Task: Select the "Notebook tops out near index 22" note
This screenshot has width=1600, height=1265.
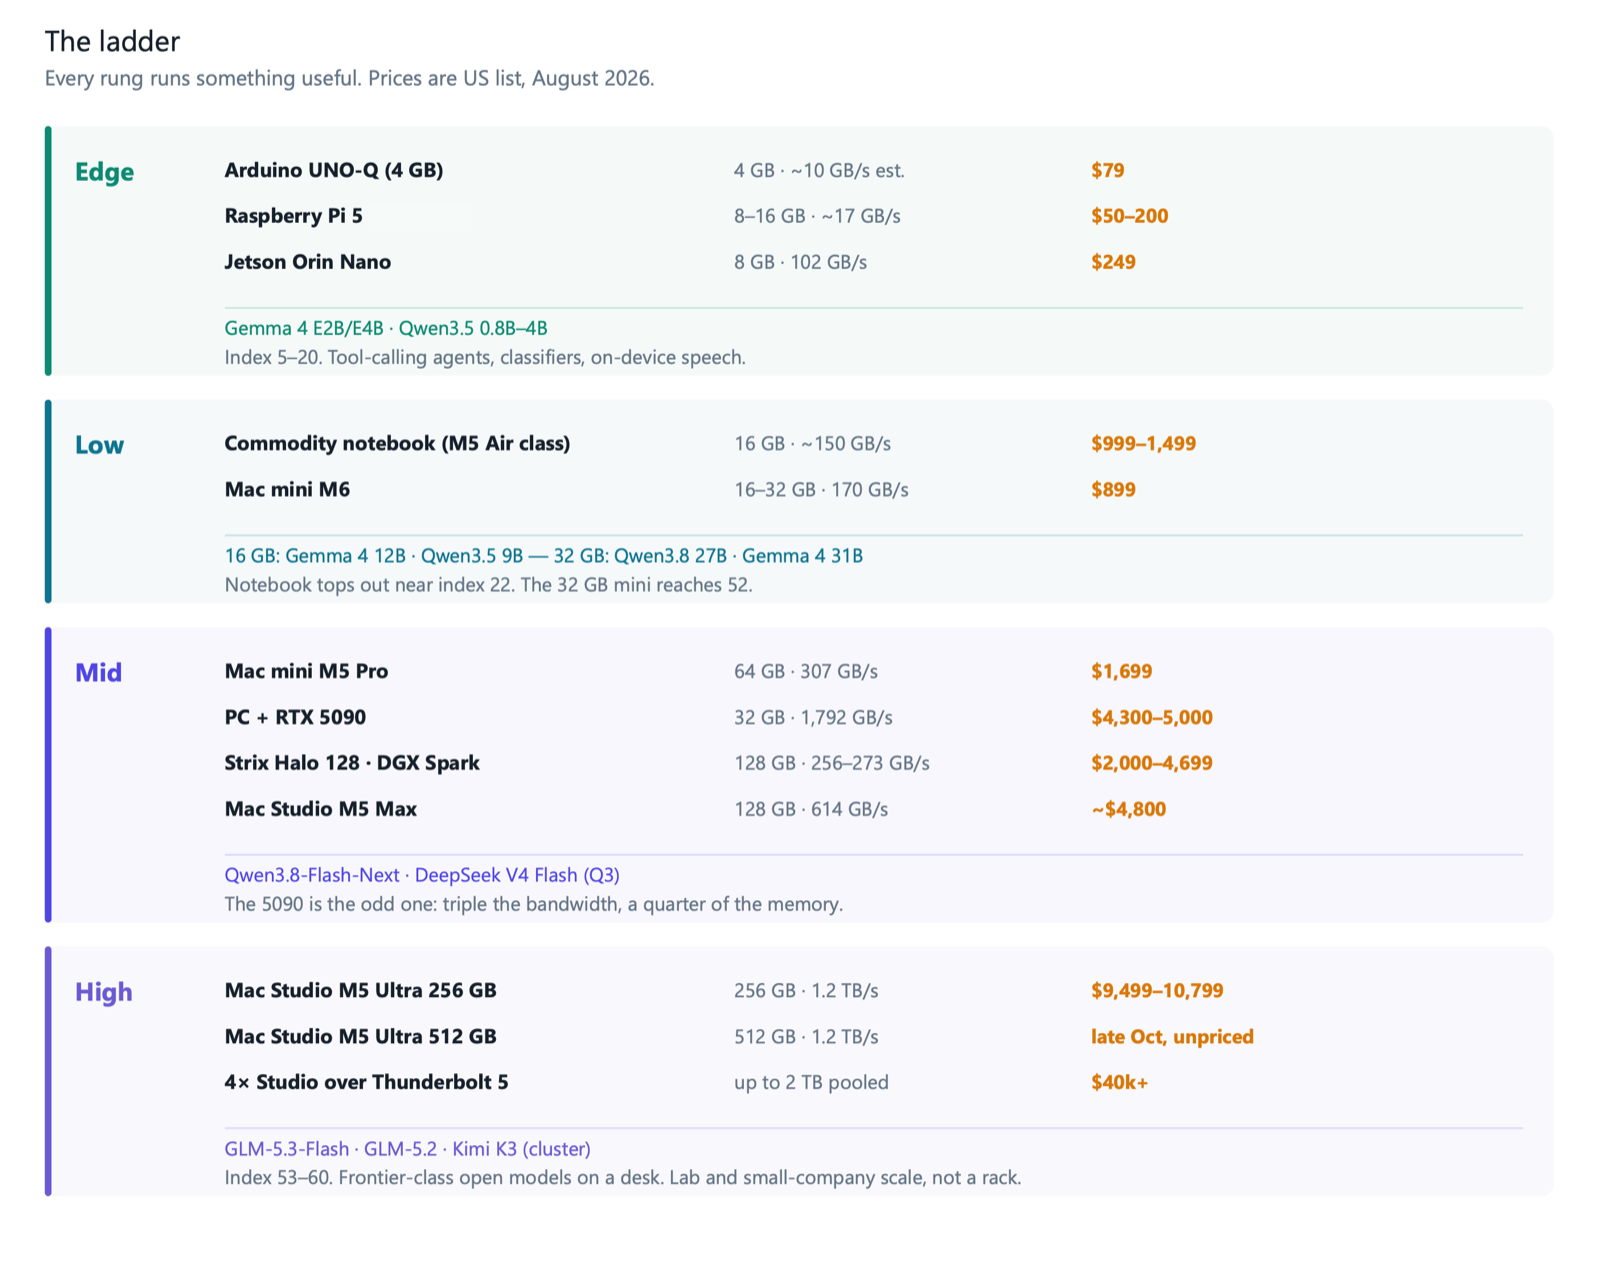Action: coord(488,585)
